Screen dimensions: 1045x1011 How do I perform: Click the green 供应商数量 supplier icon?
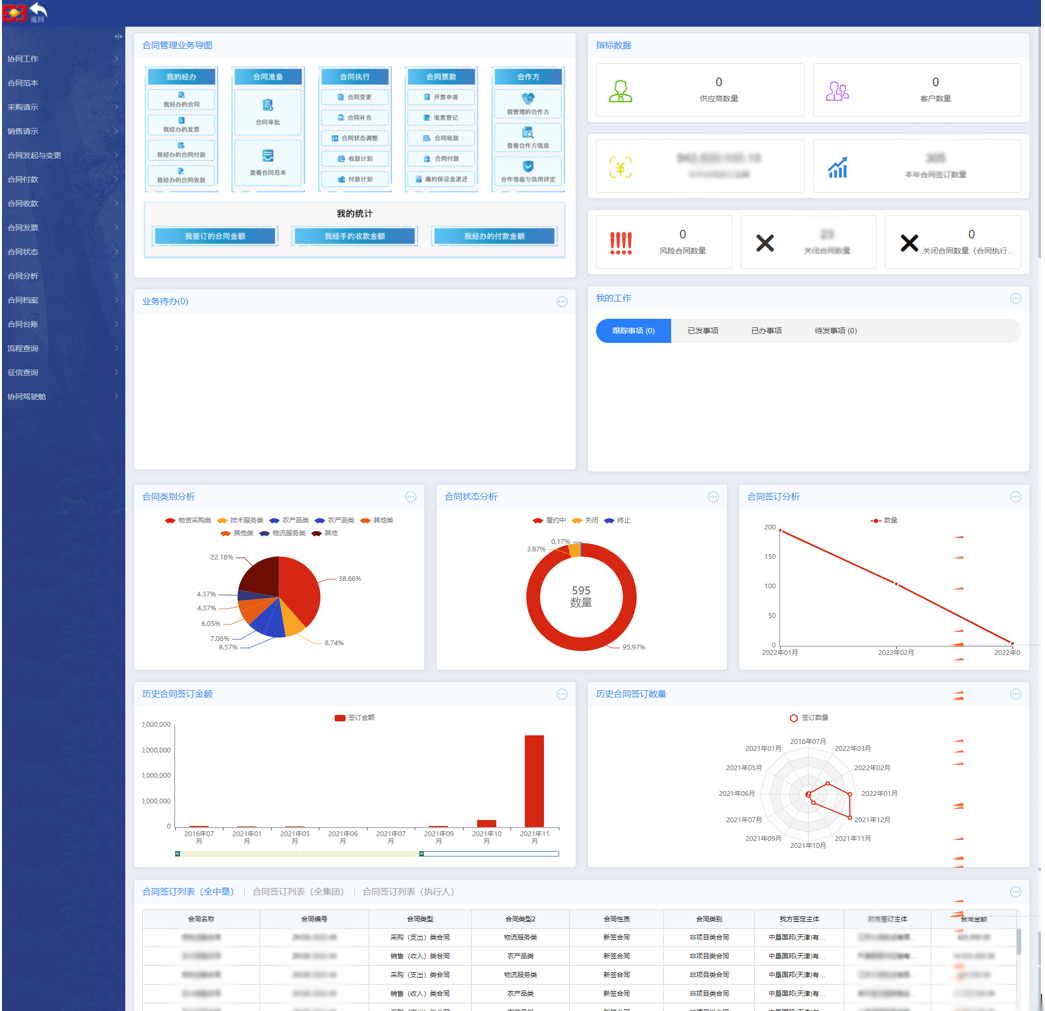click(x=620, y=91)
